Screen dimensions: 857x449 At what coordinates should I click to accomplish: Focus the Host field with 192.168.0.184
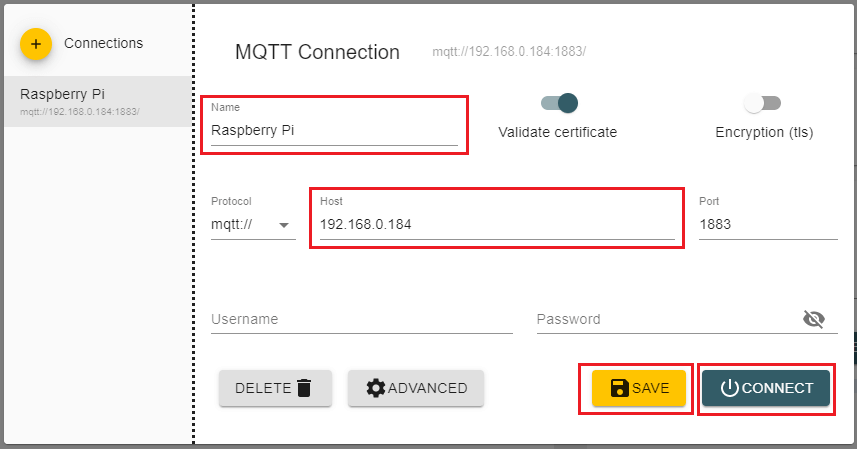[x=496, y=225]
